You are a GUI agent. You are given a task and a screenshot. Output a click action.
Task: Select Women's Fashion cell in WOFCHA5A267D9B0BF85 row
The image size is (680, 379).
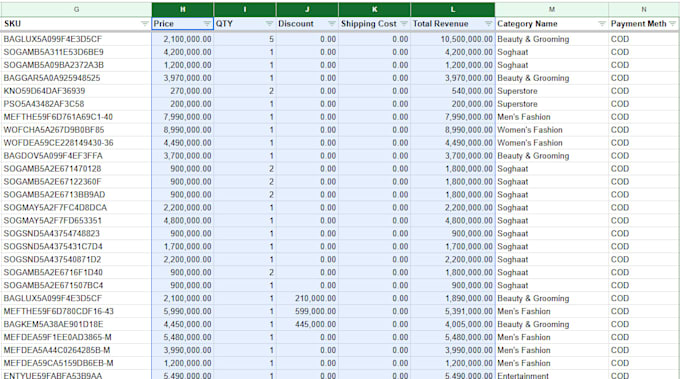[552, 130]
